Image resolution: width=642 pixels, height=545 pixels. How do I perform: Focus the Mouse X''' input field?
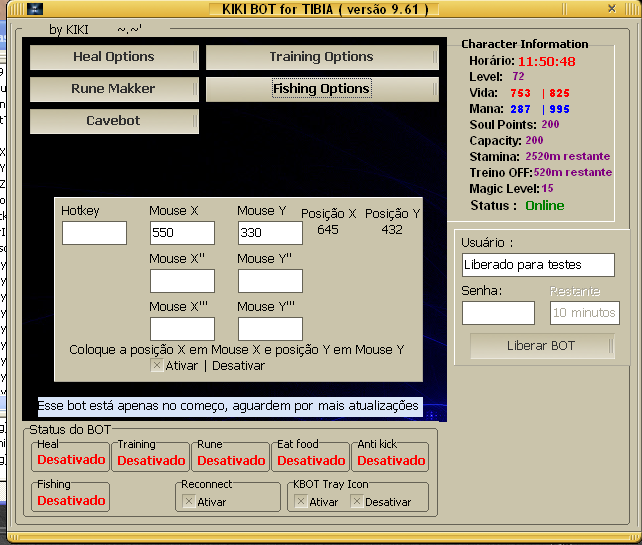(x=182, y=329)
